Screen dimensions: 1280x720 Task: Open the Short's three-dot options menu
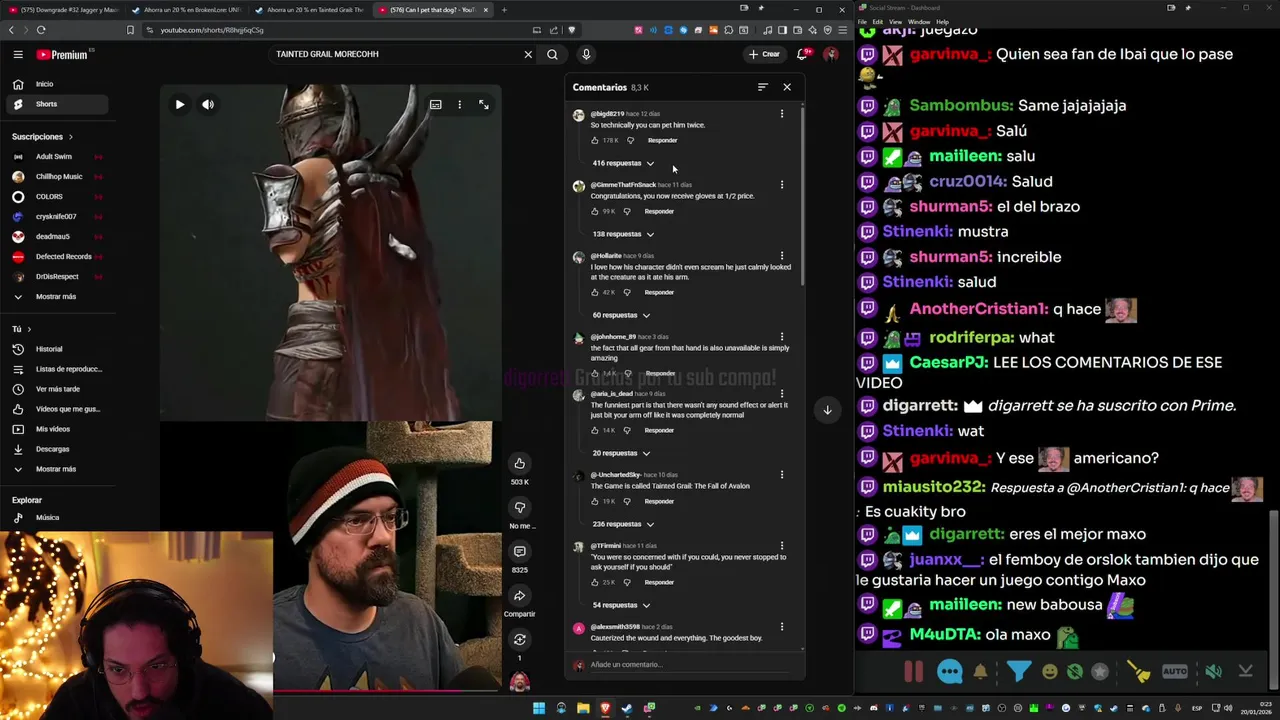(460, 104)
